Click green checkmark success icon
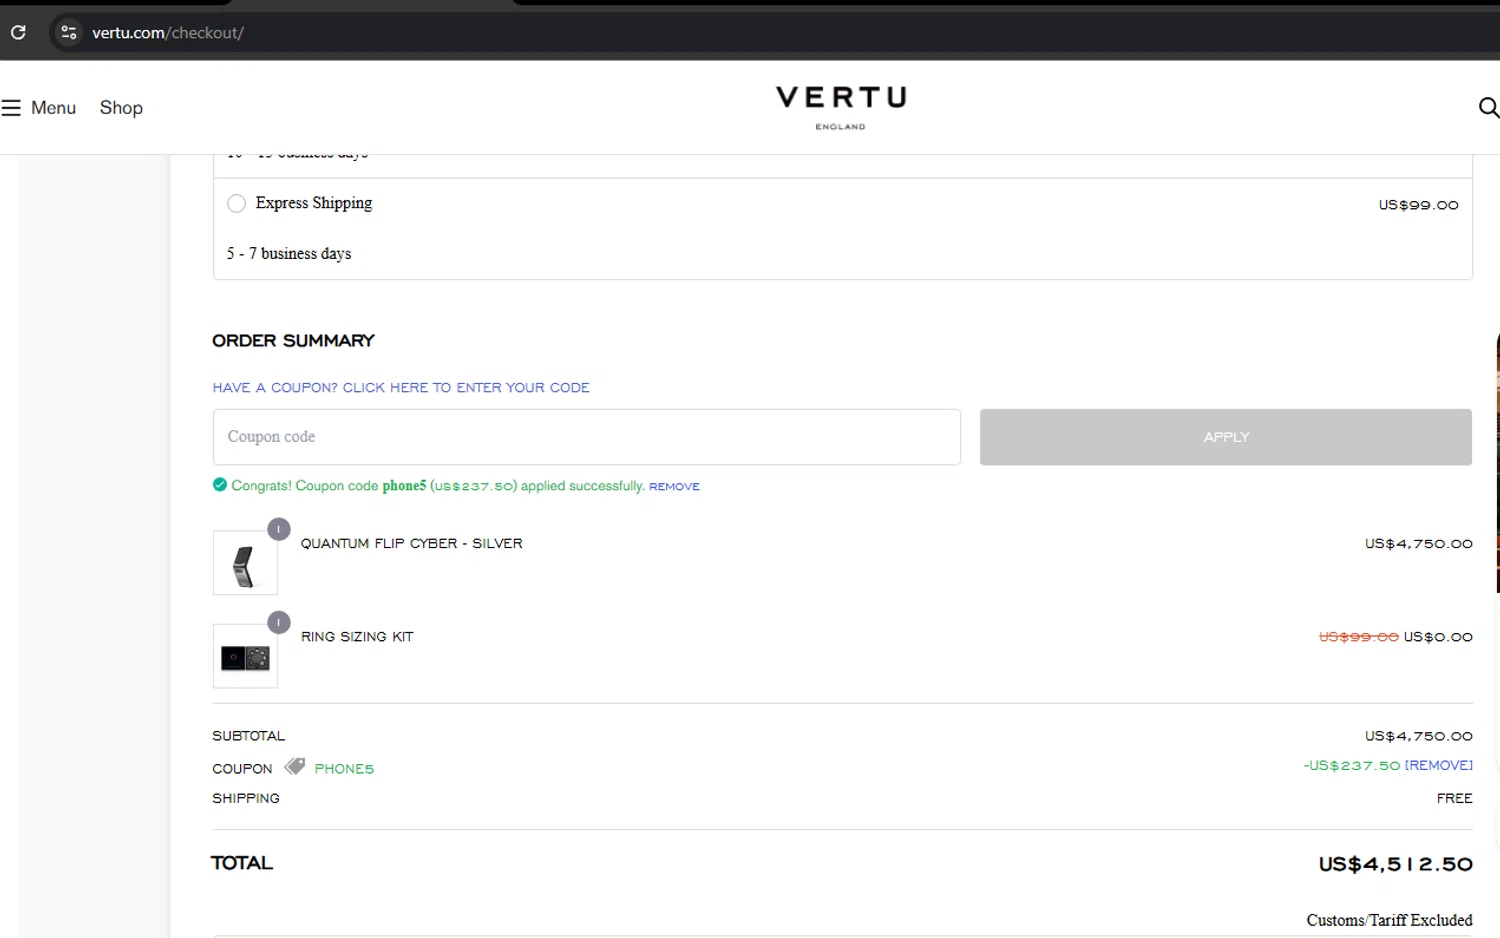The width and height of the screenshot is (1500, 938). [x=220, y=485]
